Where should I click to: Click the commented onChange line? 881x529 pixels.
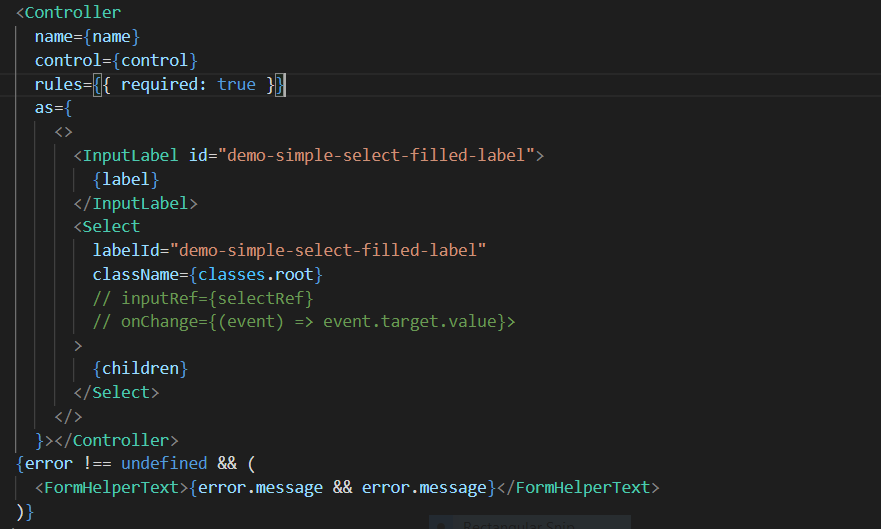[304, 321]
